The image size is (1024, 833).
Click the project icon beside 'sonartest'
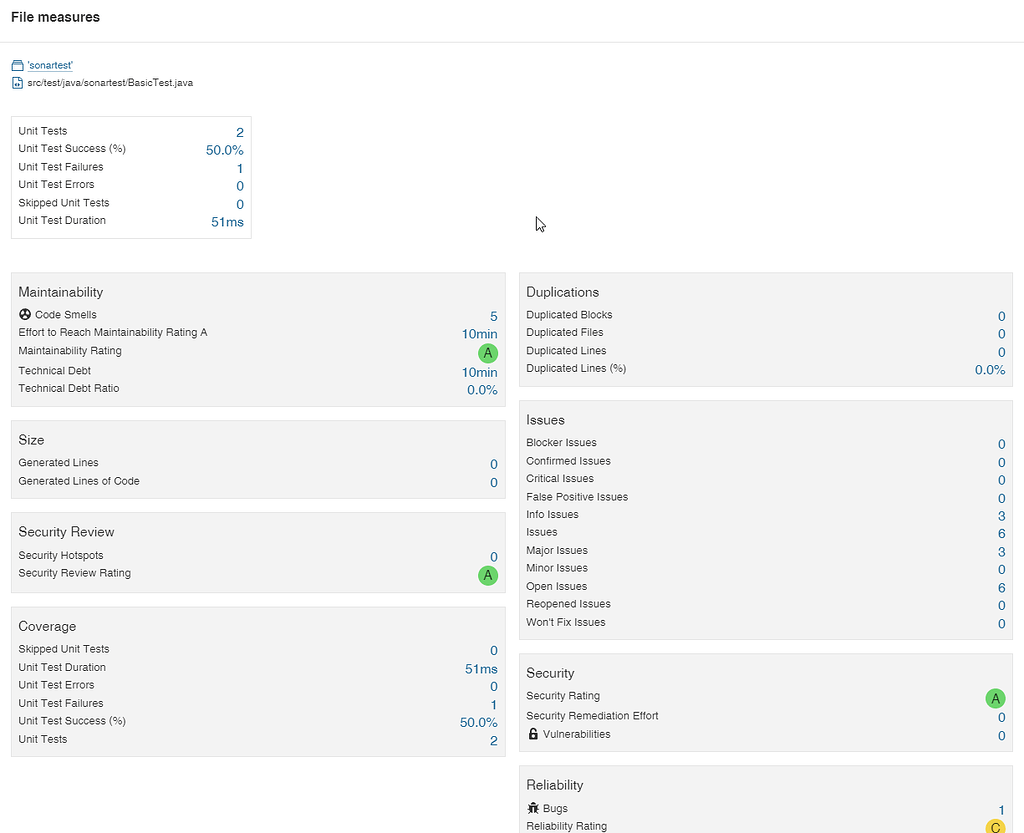tap(17, 65)
